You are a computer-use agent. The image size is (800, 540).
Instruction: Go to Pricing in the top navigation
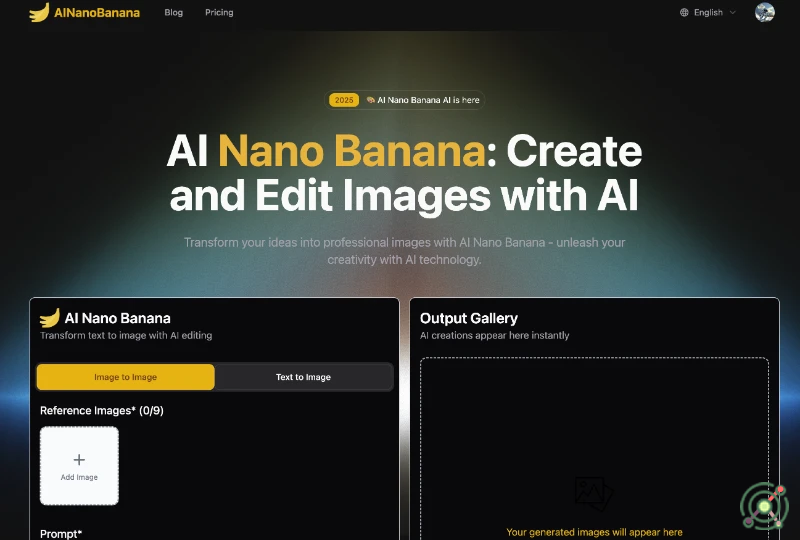[x=219, y=13]
